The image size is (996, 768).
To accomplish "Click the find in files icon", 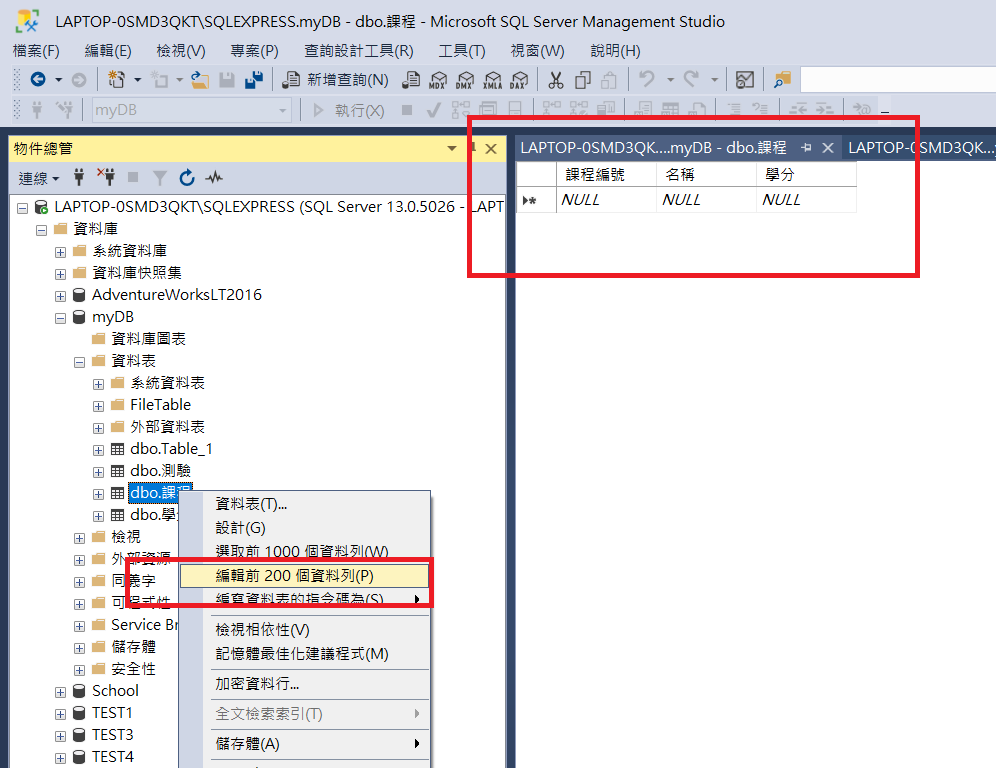I will coord(782,79).
